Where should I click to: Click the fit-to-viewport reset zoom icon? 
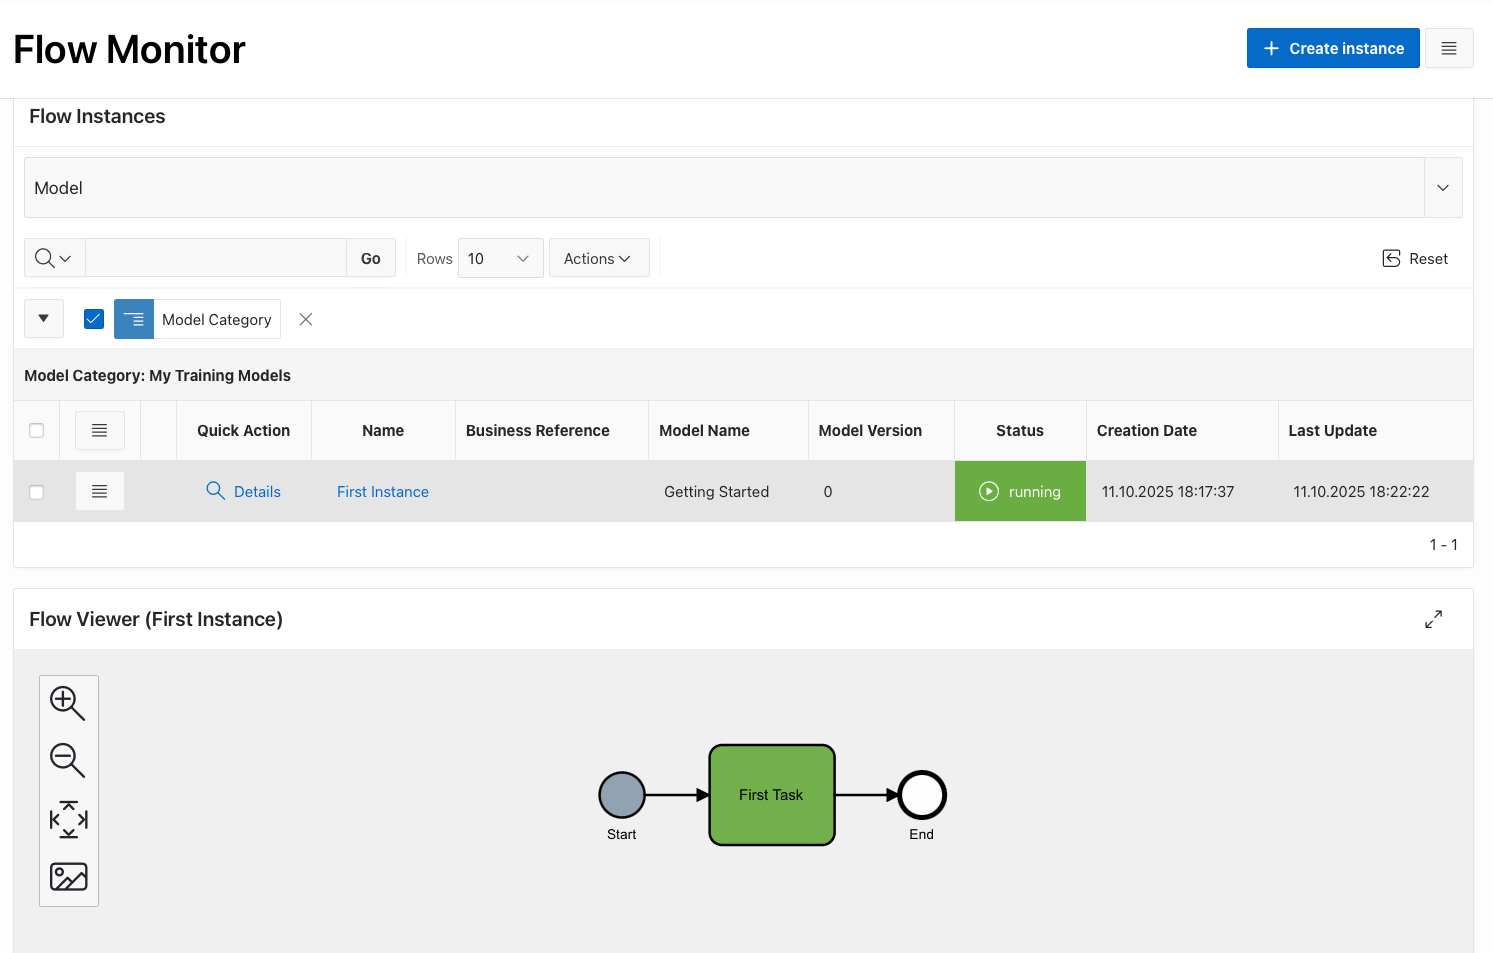68,819
